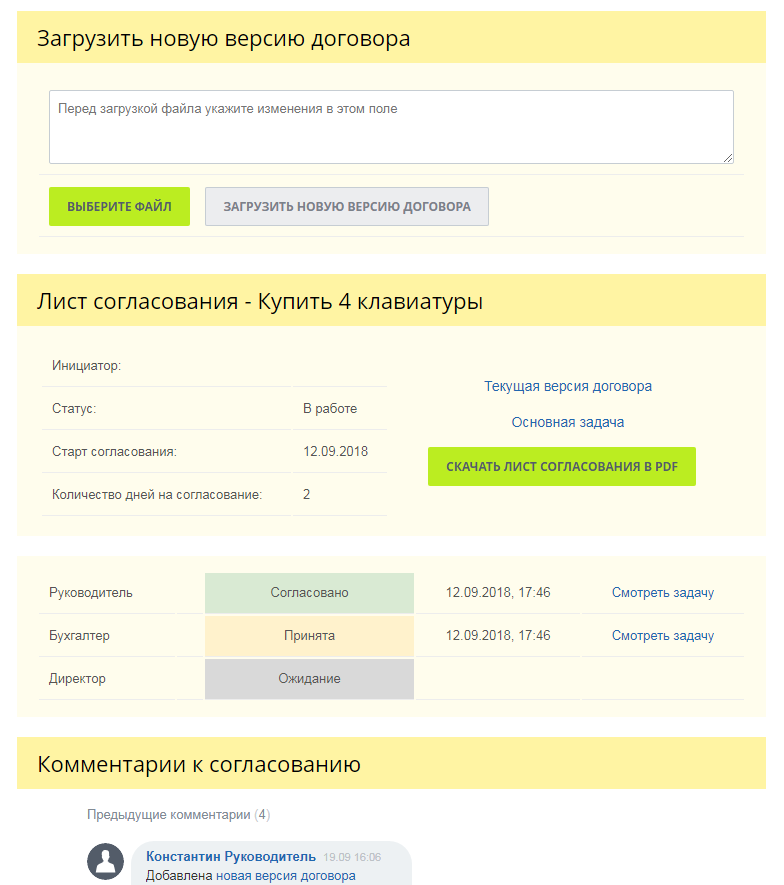Download approval sheet as PDF
The image size is (784, 885).
pyautogui.click(x=561, y=467)
